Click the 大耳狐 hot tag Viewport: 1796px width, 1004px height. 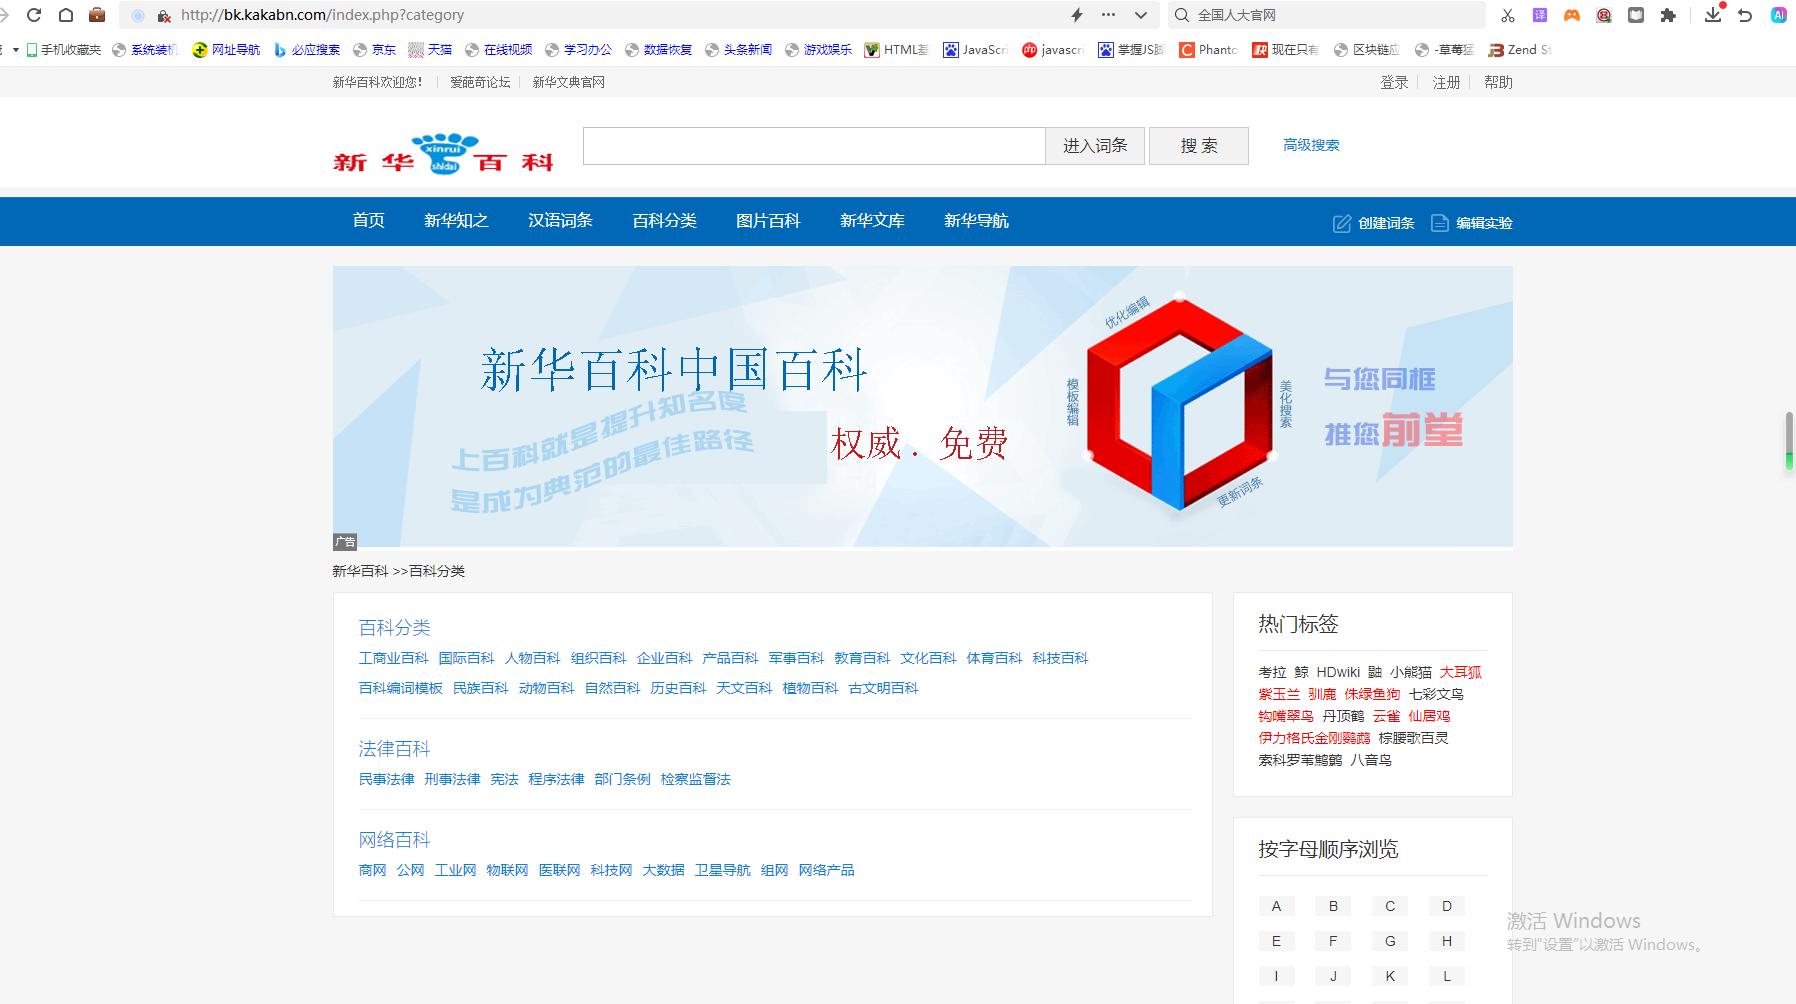(1460, 672)
